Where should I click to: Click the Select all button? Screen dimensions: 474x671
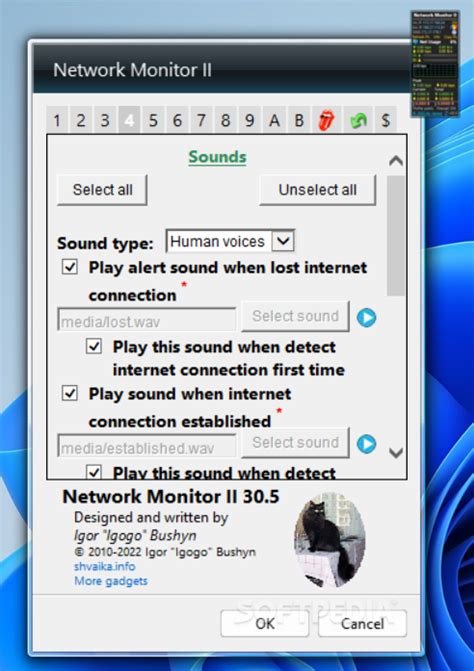click(102, 190)
